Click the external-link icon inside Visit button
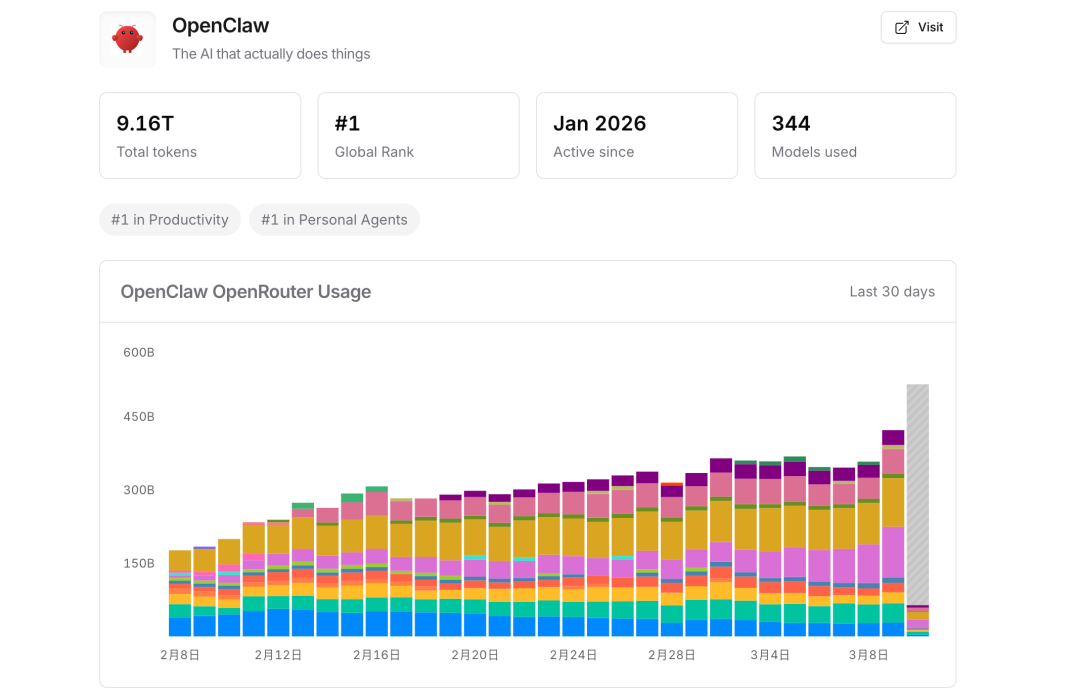 (x=901, y=28)
